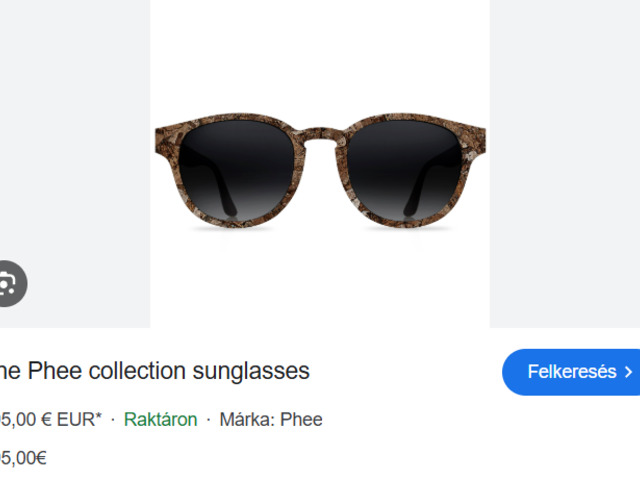The image size is (640, 480).
Task: Click the 5,00 € EUR* price text
Action: click(x=51, y=420)
